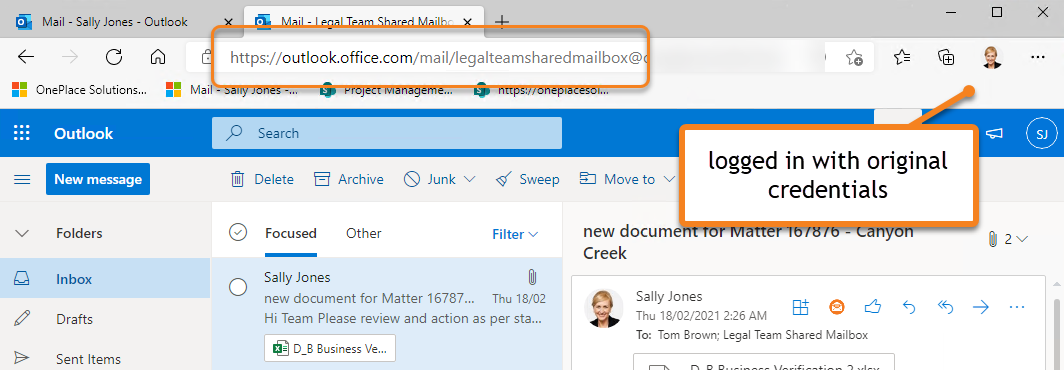Open more actions ellipsis in message
The width and height of the screenshot is (1064, 370).
(1016, 308)
